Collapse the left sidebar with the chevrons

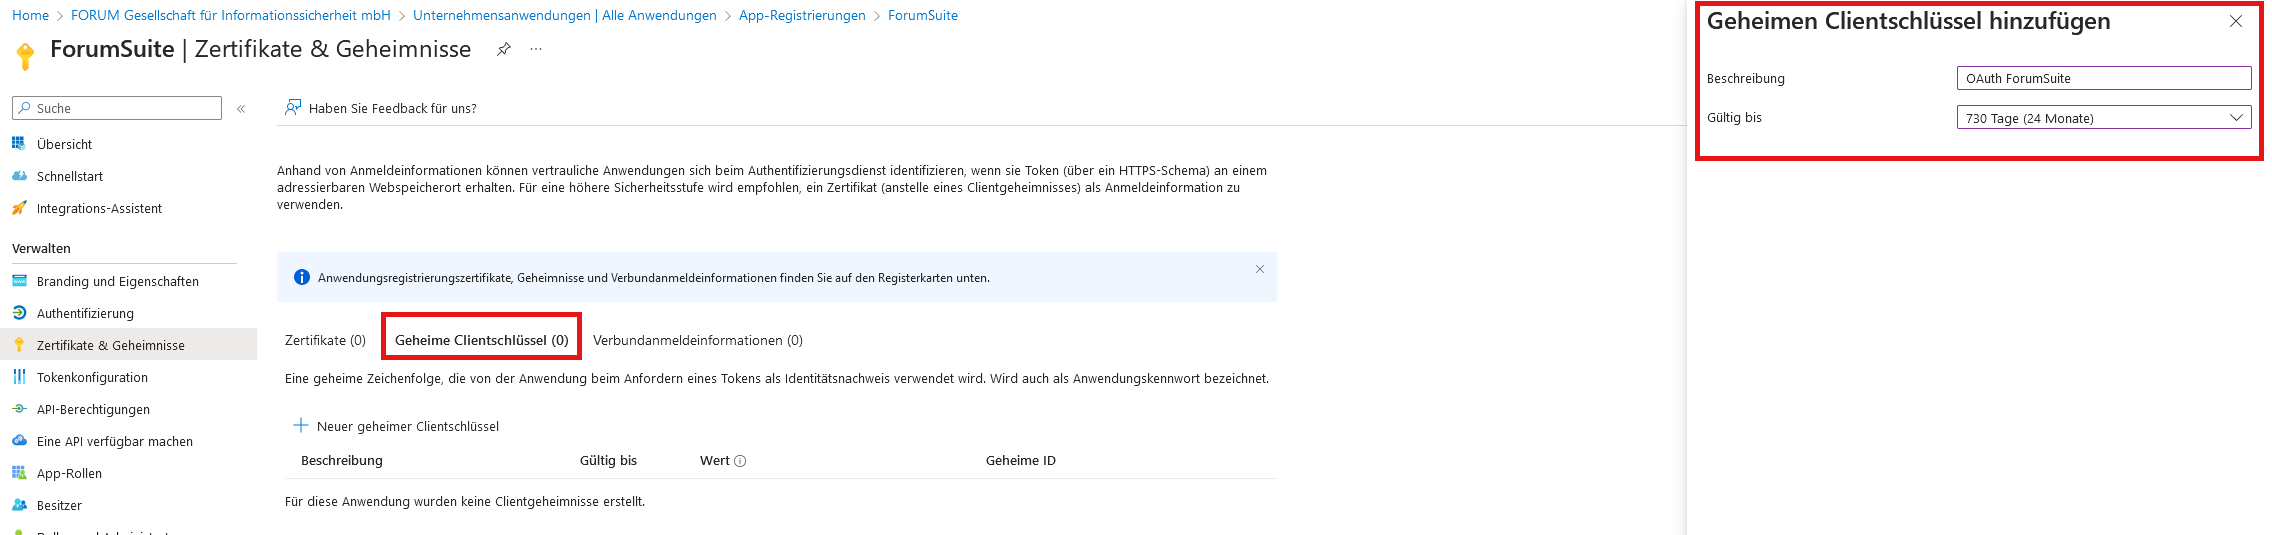241,108
